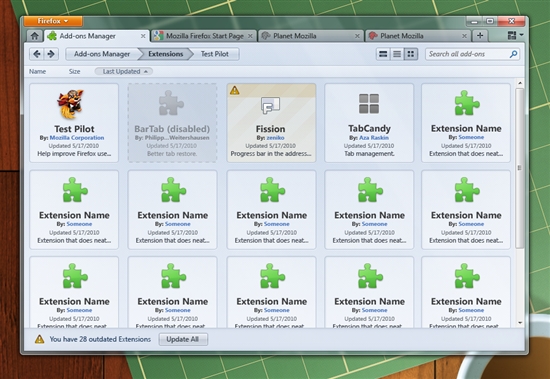Open the tab groups list dropdown

point(516,35)
